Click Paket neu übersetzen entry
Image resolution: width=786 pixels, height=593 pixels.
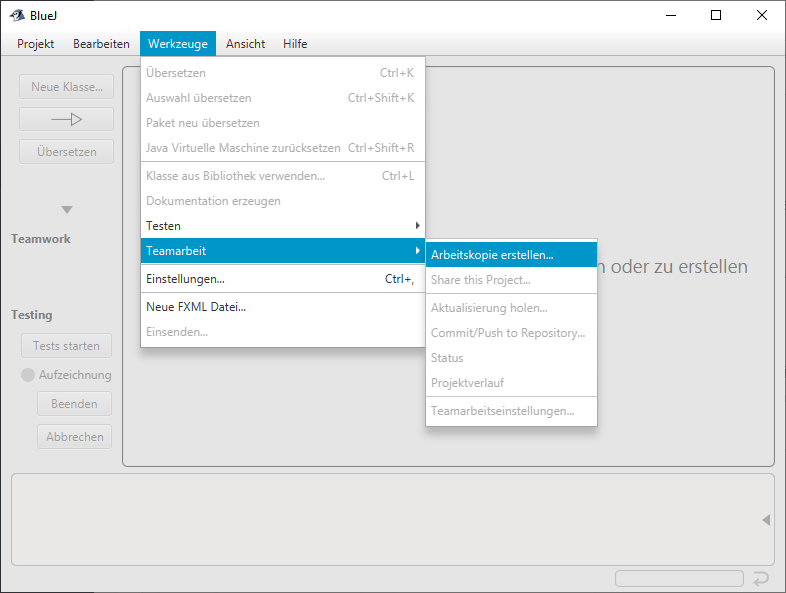283,123
